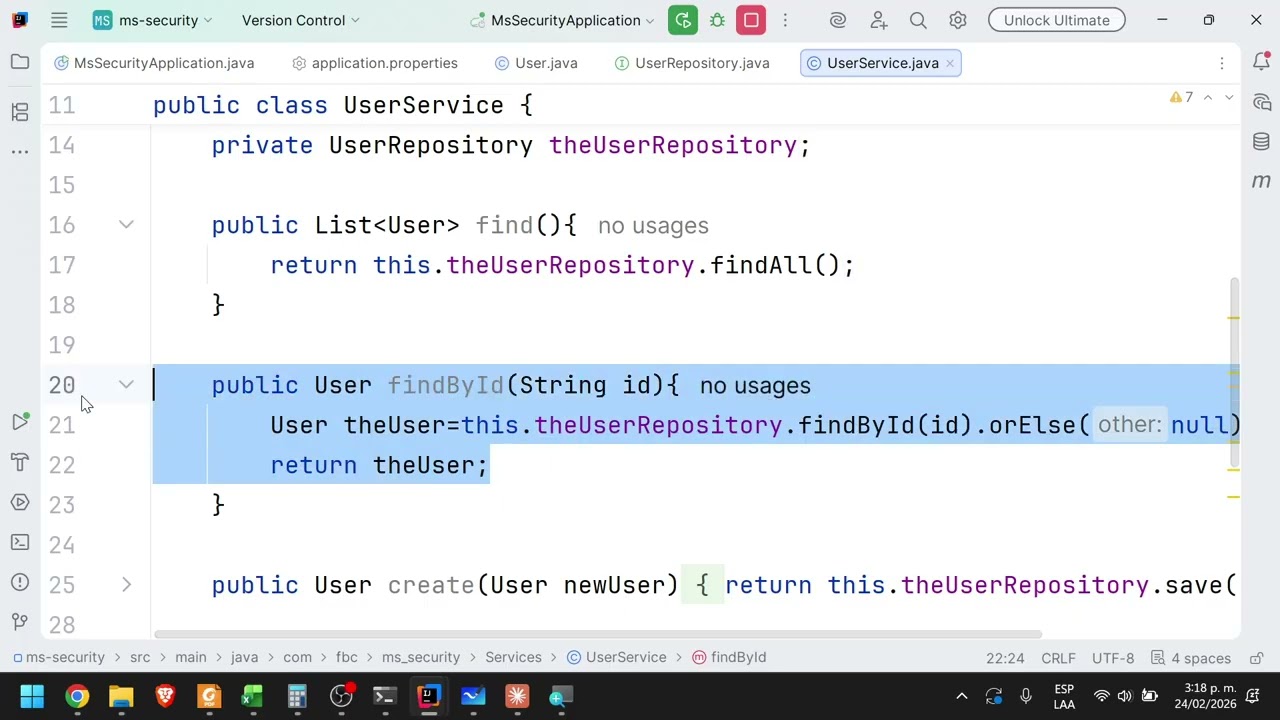Open the Build tool window hammer icon
The image size is (1280, 720).
coord(20,462)
